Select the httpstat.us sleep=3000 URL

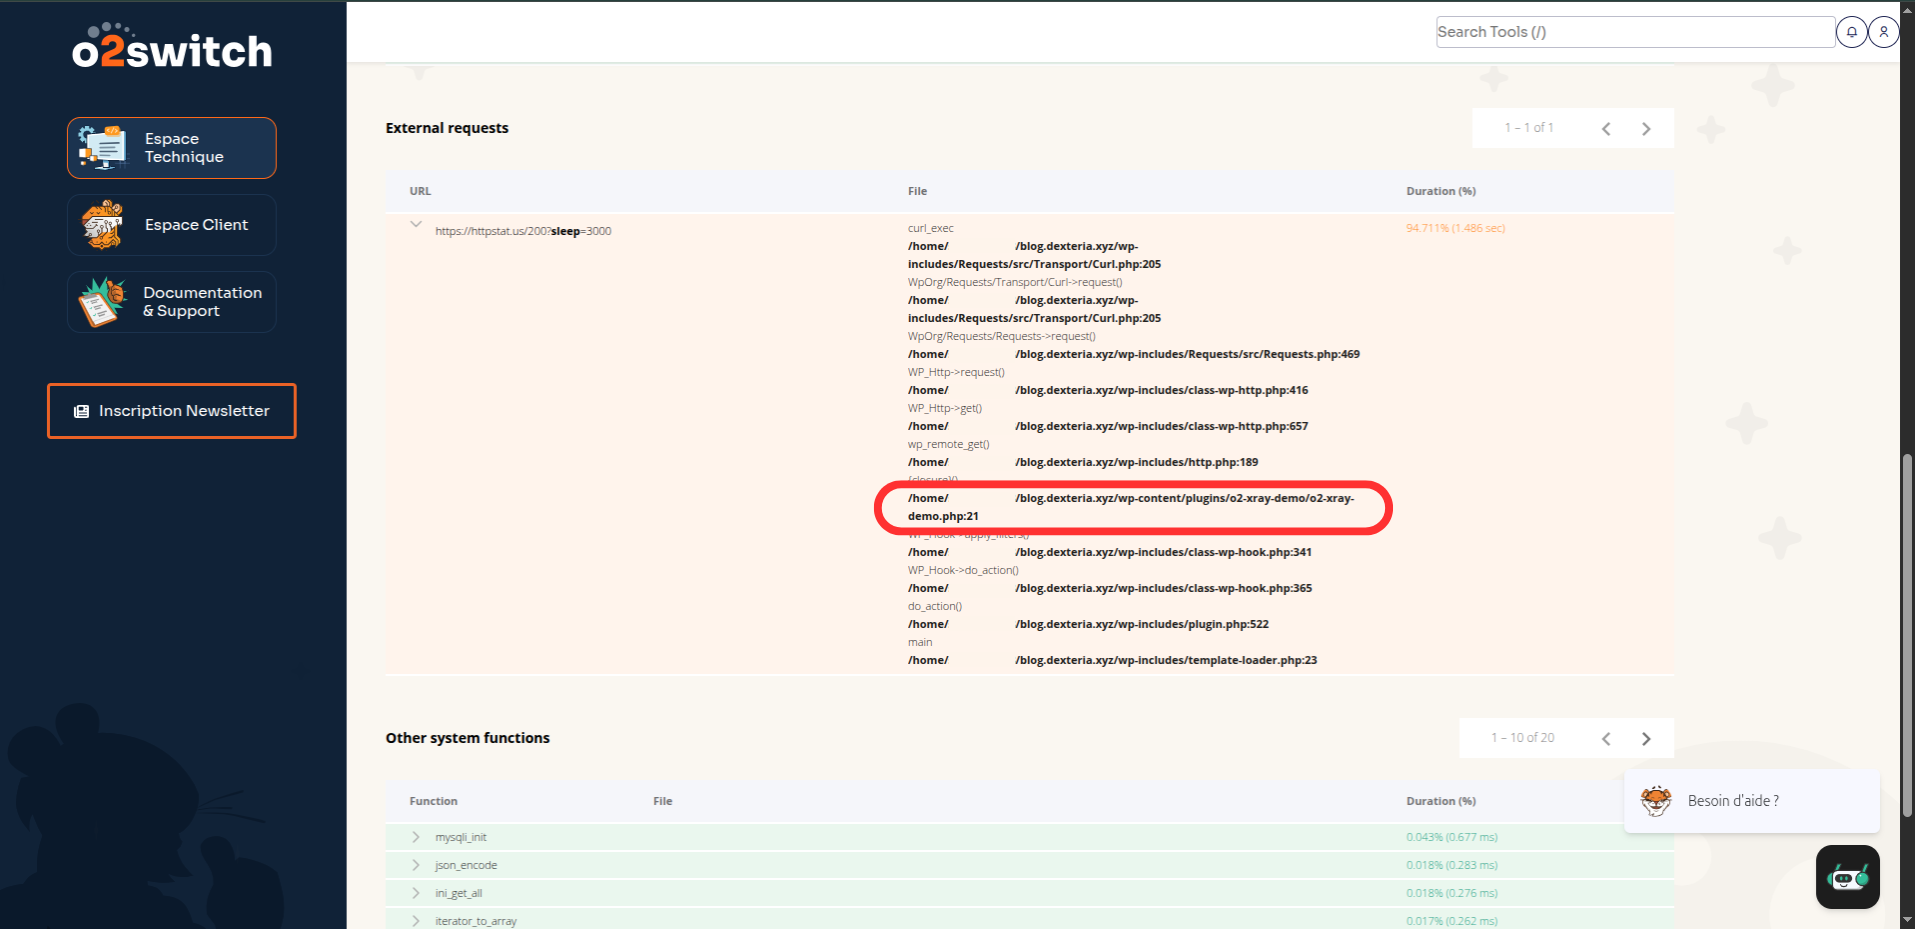pos(523,231)
